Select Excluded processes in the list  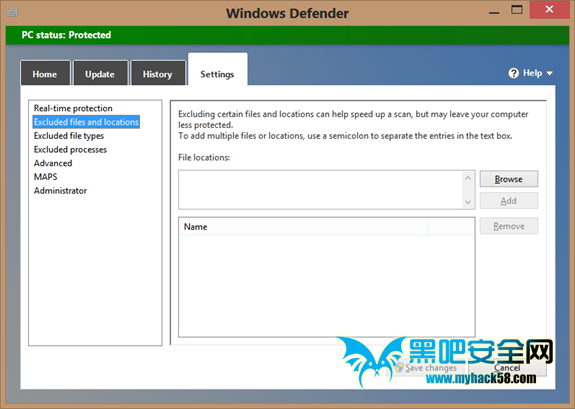click(70, 149)
